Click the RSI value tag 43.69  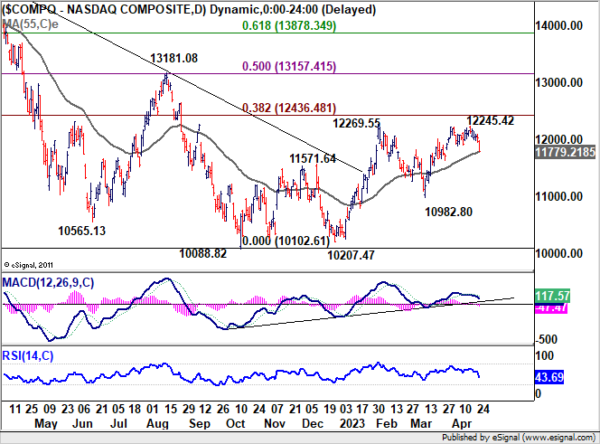point(549,377)
